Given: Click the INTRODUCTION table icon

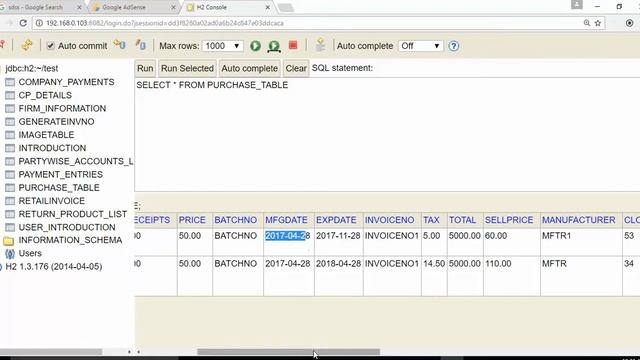Looking at the screenshot, I should pyautogui.click(x=10, y=148).
